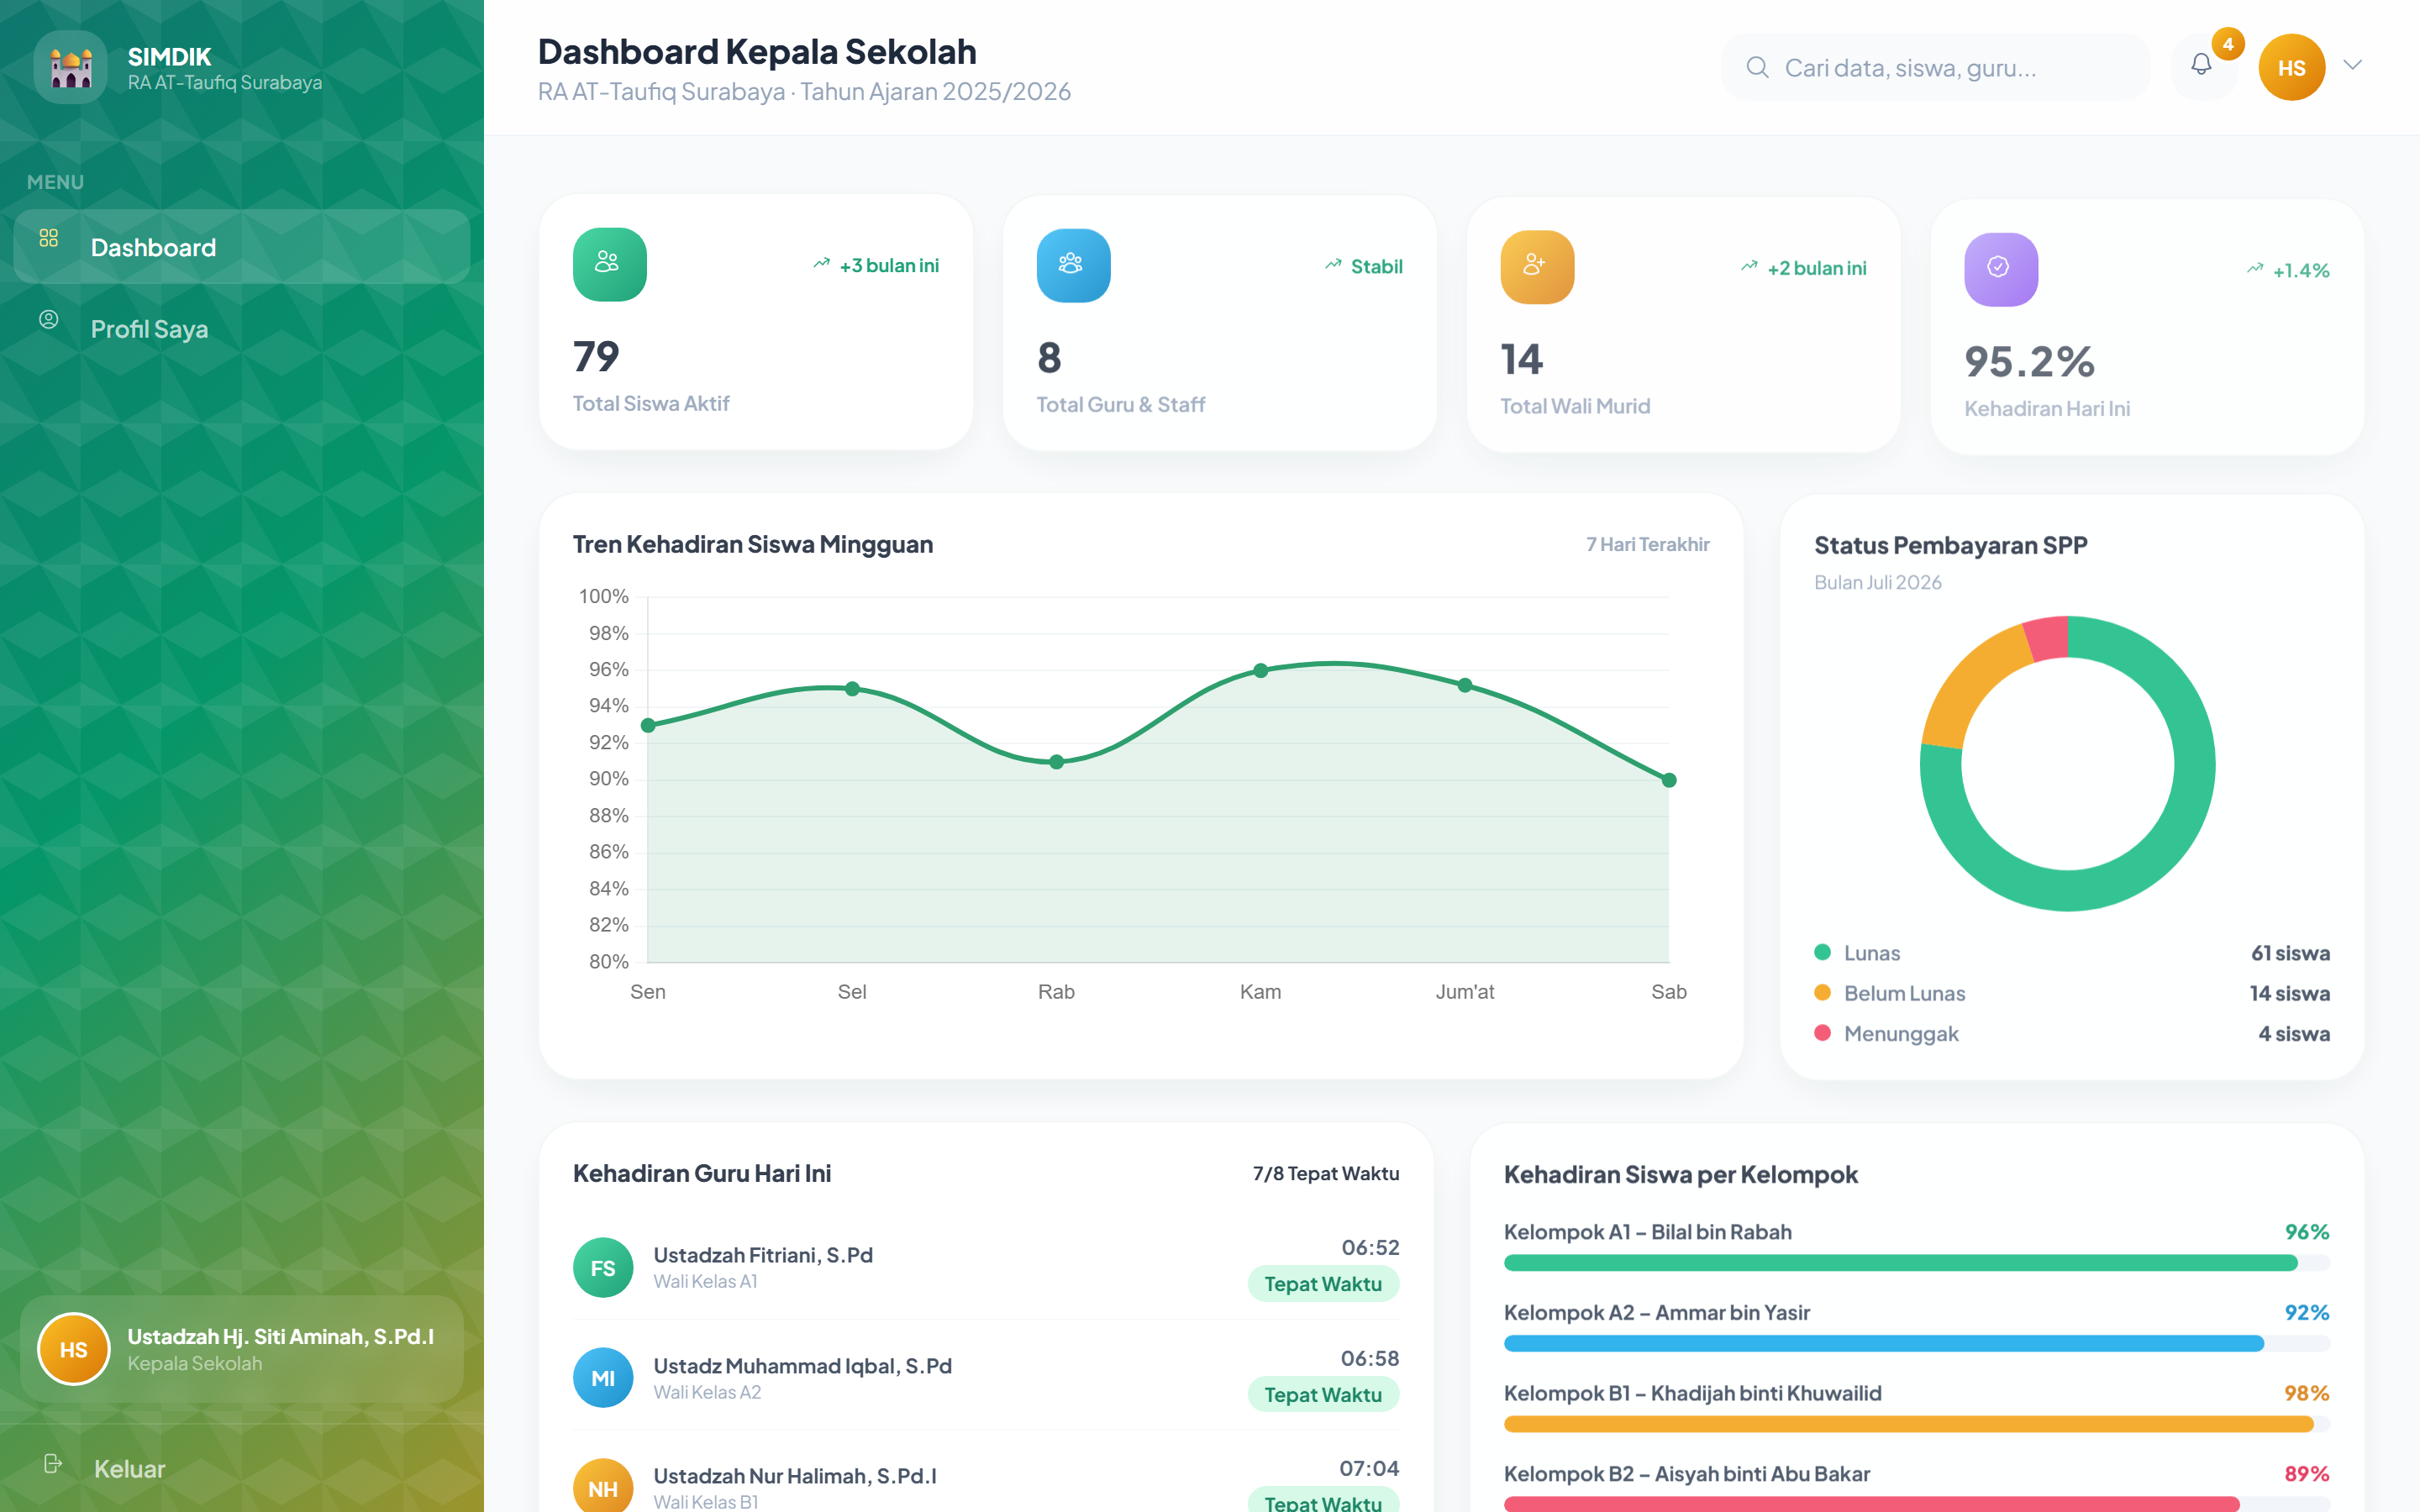Click the 61 siswa value
The image size is (2420, 1512).
2290,953
